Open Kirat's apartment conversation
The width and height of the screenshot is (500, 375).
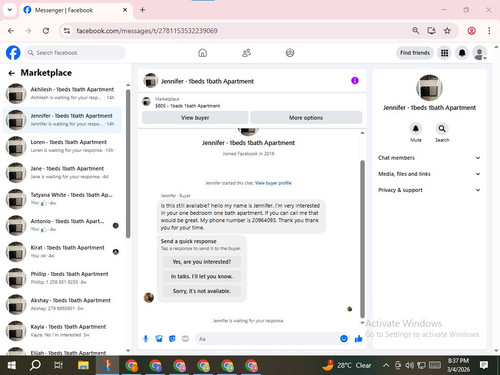pyautogui.click(x=62, y=252)
